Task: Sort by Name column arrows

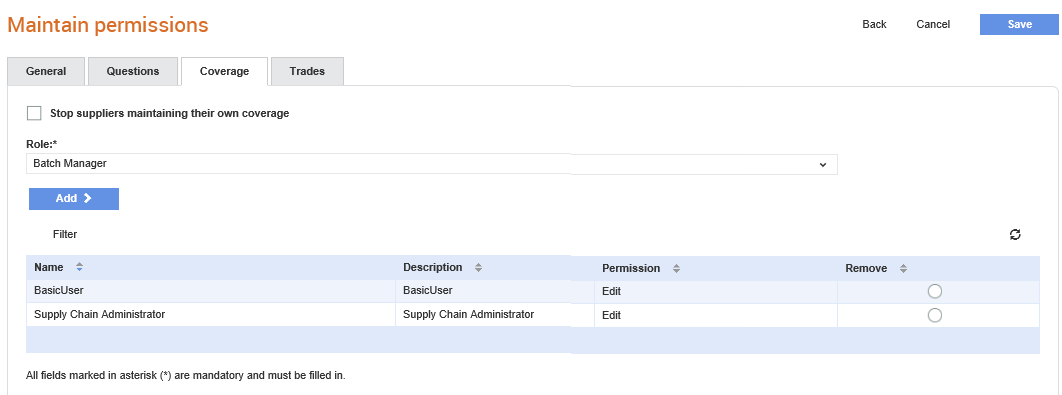Action: coord(79,267)
